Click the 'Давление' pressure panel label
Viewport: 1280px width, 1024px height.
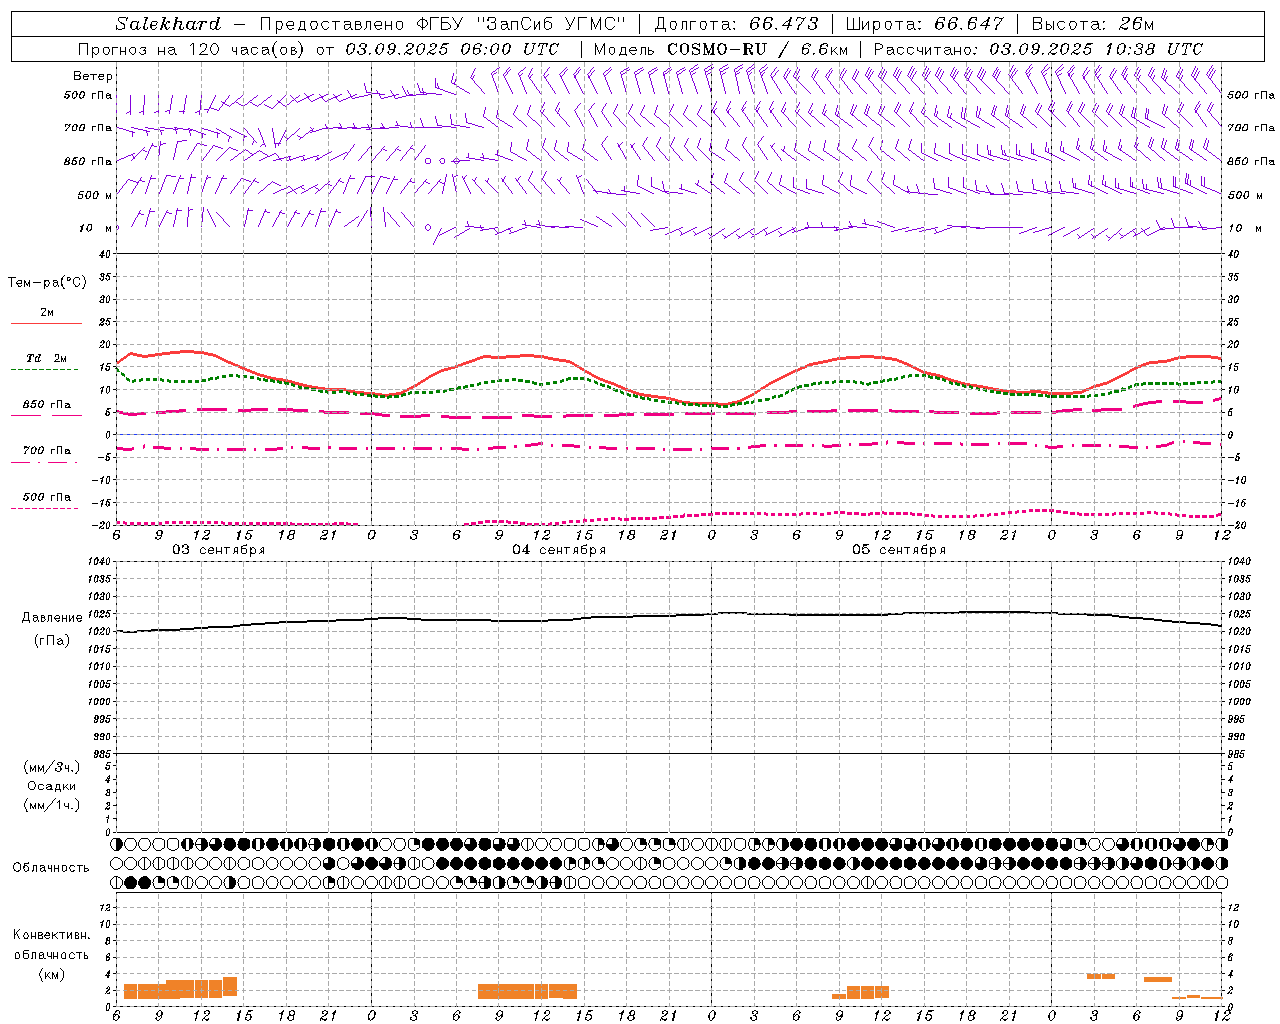coord(52,618)
